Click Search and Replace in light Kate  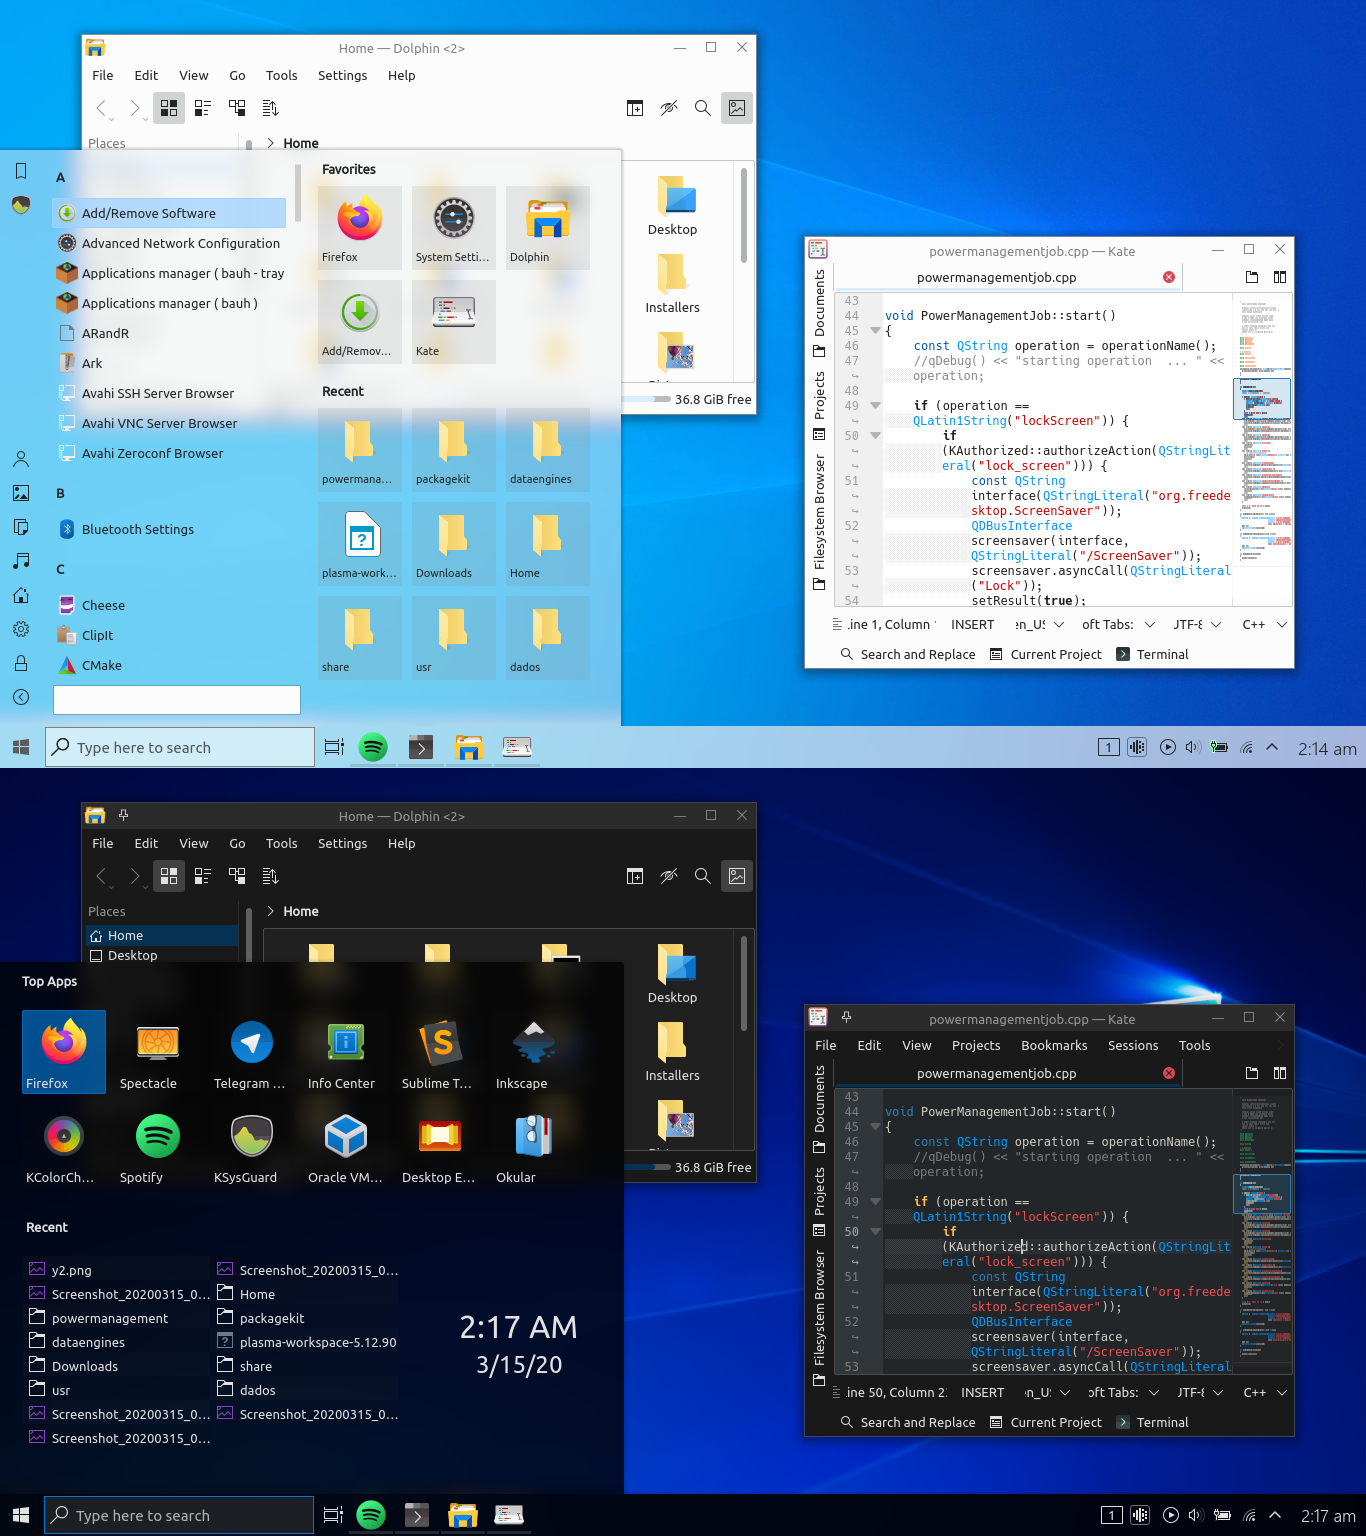tap(908, 654)
